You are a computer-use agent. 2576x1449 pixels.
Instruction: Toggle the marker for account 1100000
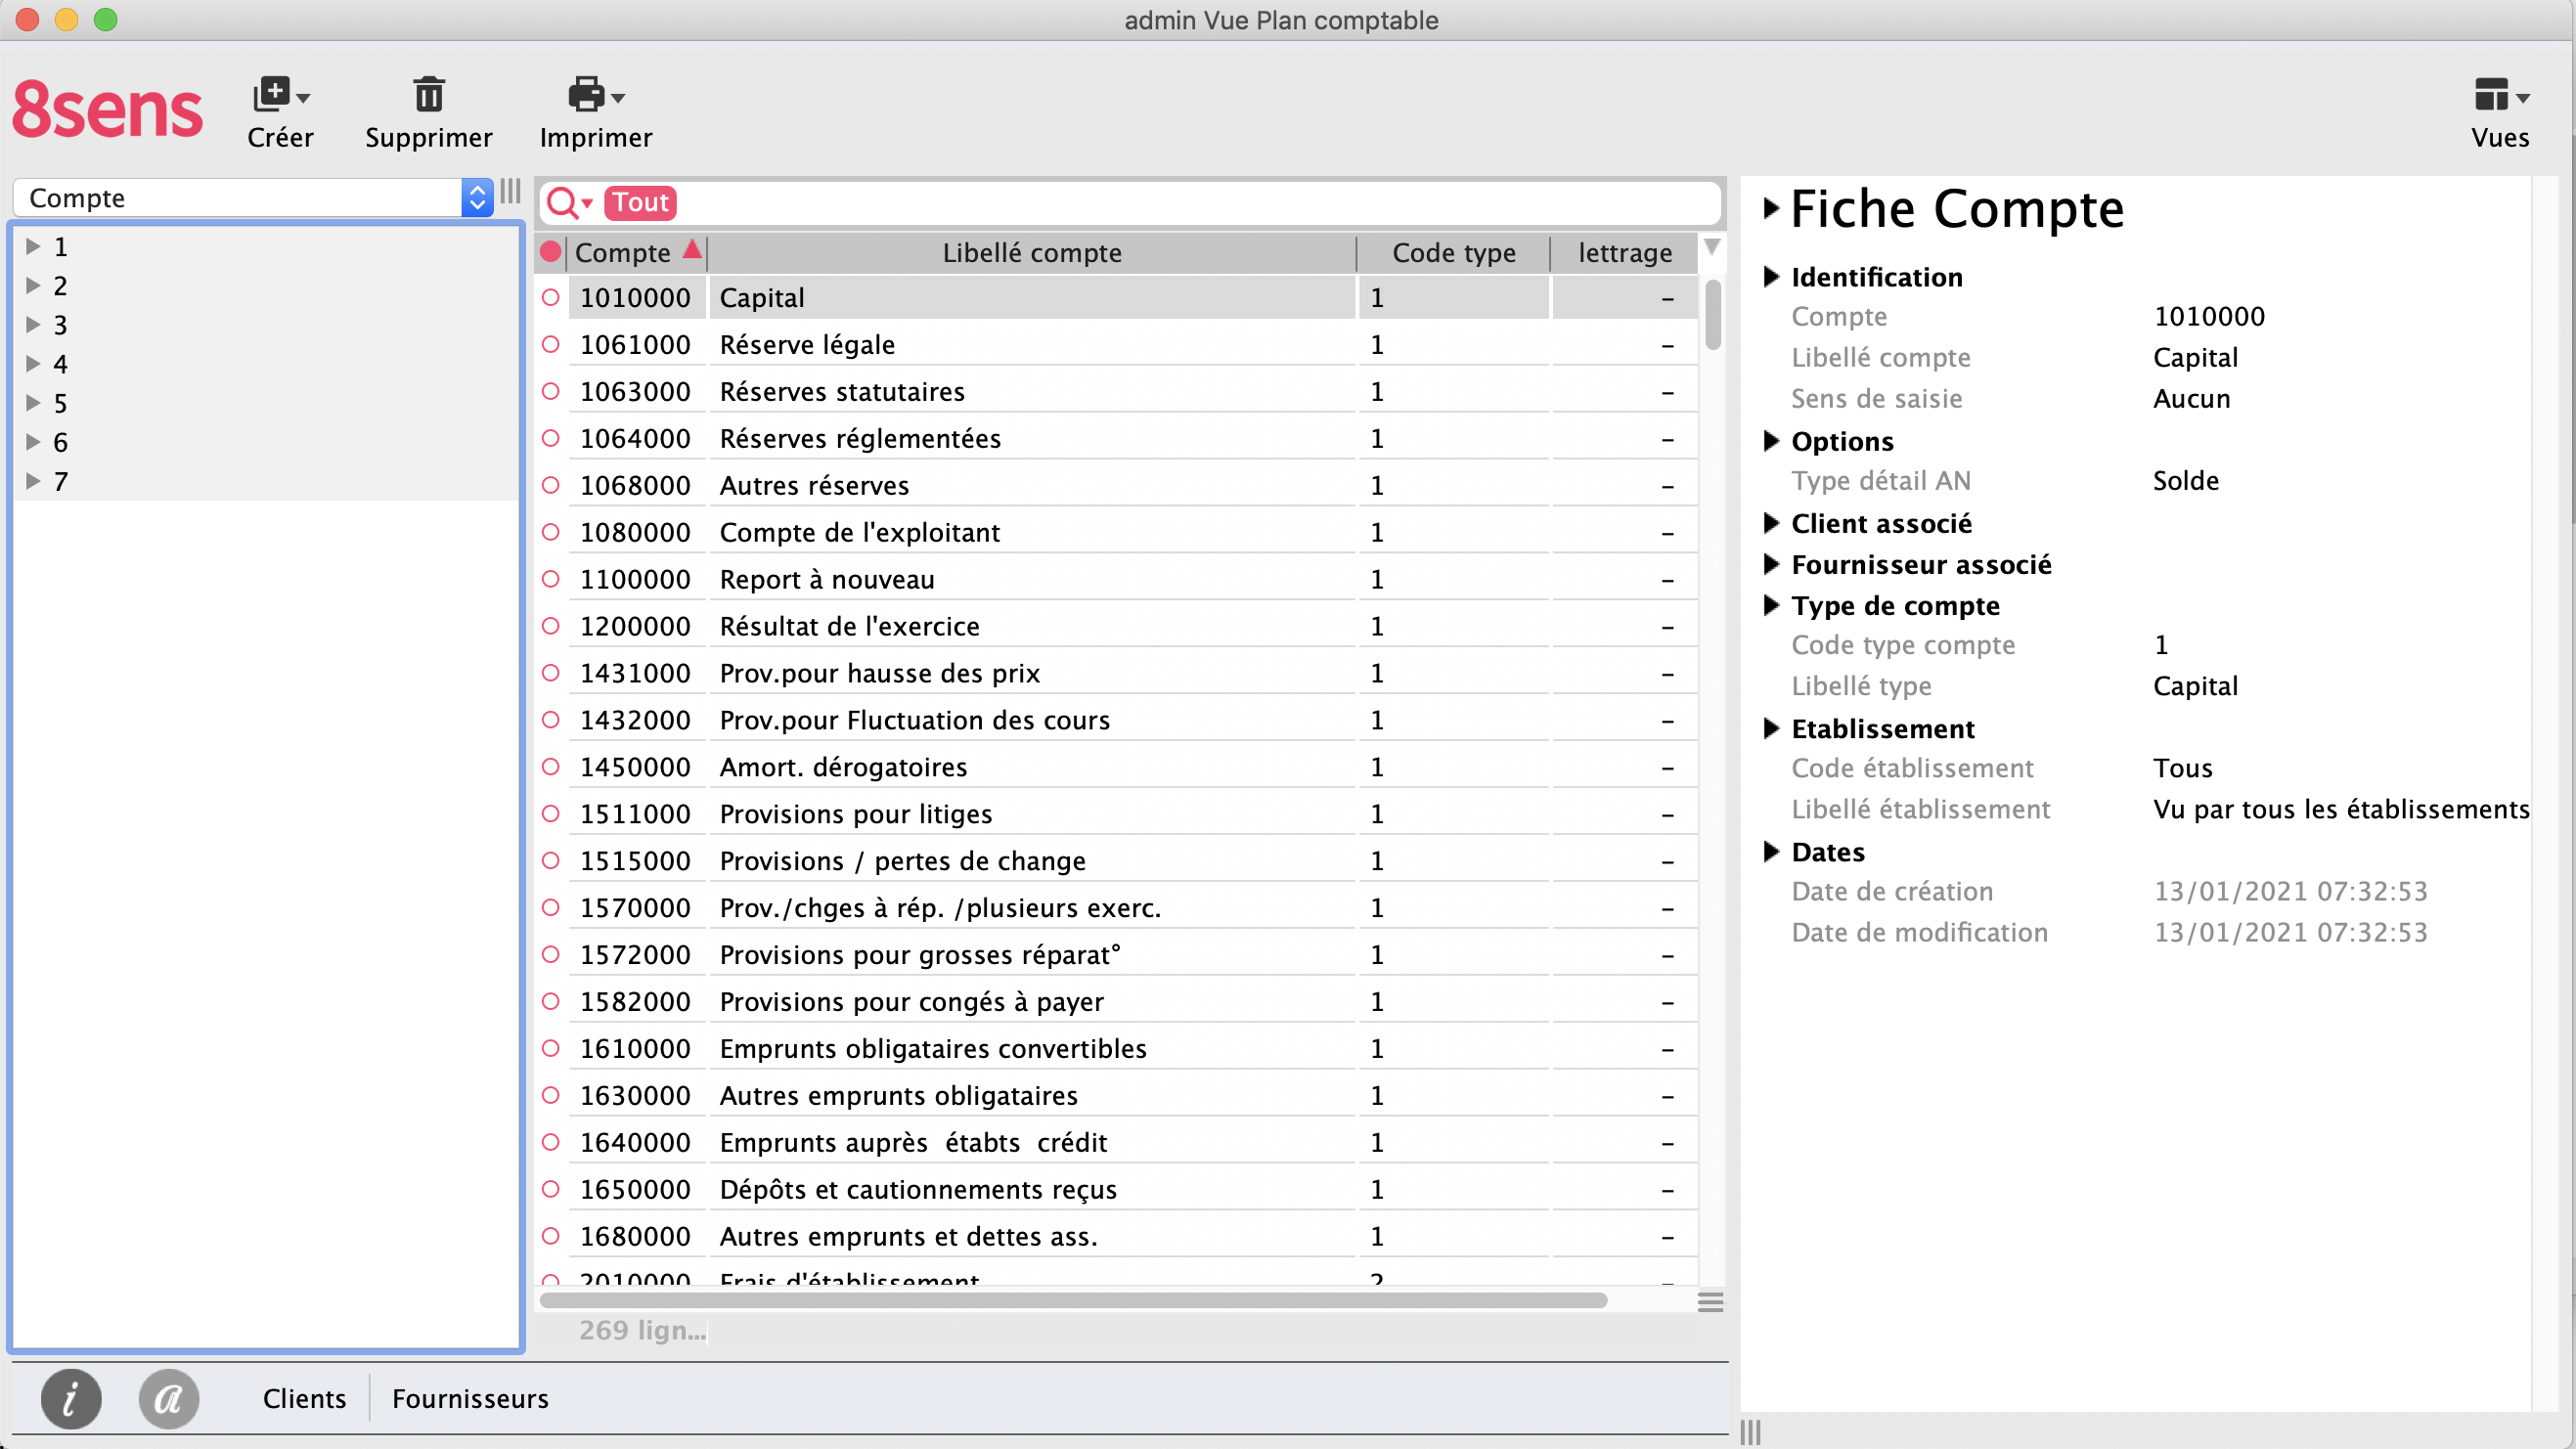pos(550,580)
